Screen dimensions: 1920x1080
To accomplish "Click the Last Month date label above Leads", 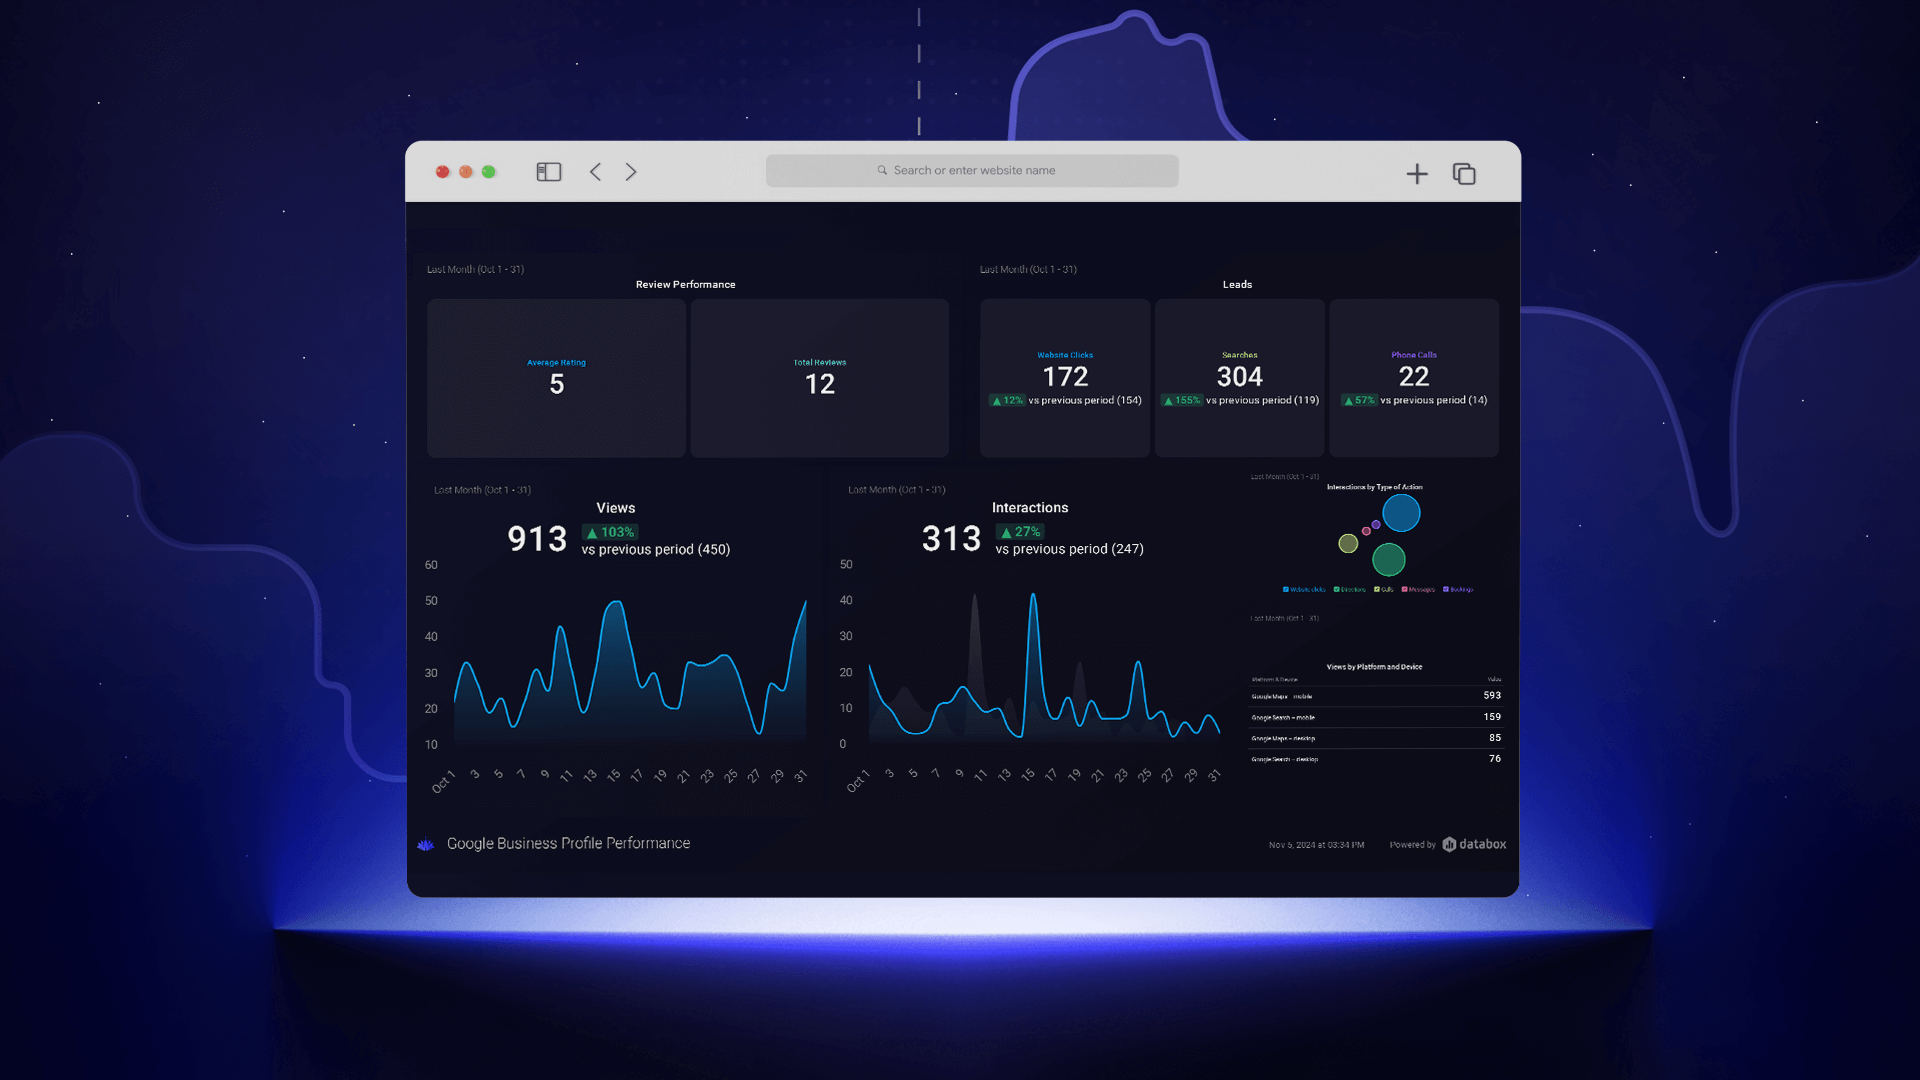I will click(1028, 269).
